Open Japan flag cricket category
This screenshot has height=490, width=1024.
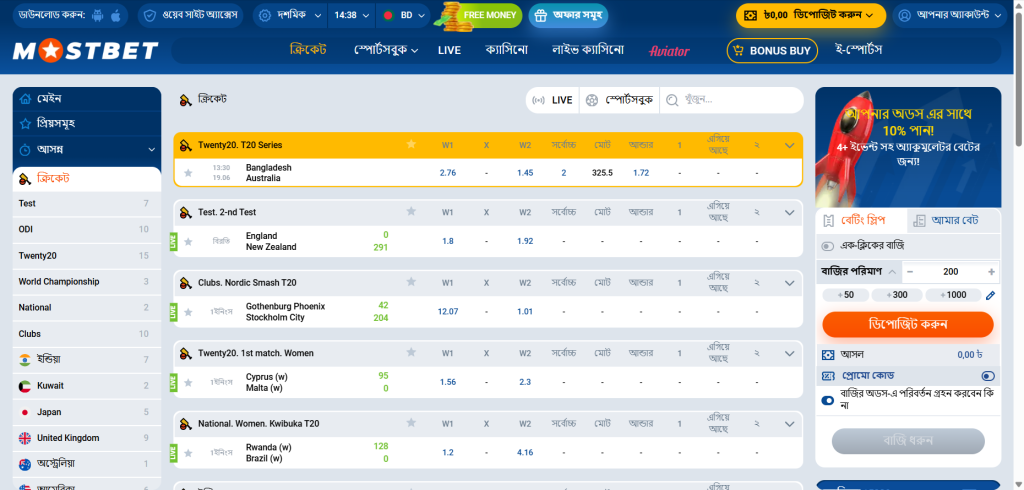(x=25, y=412)
